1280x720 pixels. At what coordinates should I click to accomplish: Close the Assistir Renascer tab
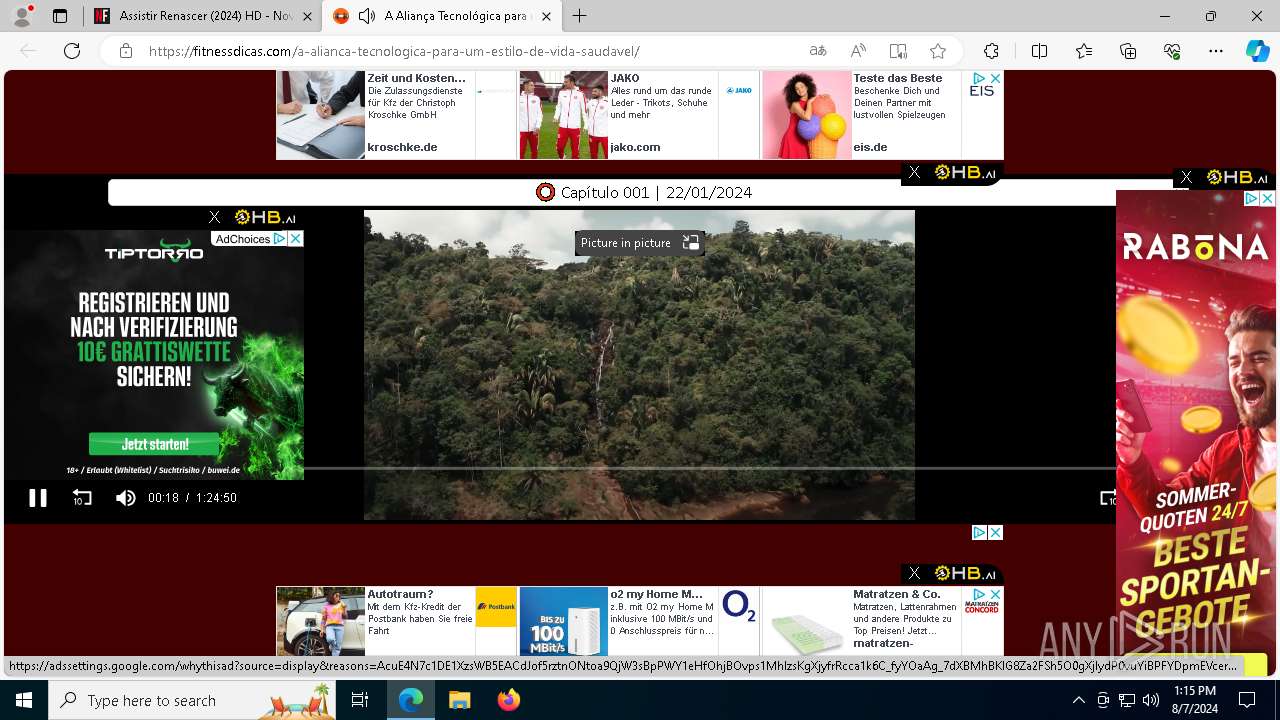point(308,16)
